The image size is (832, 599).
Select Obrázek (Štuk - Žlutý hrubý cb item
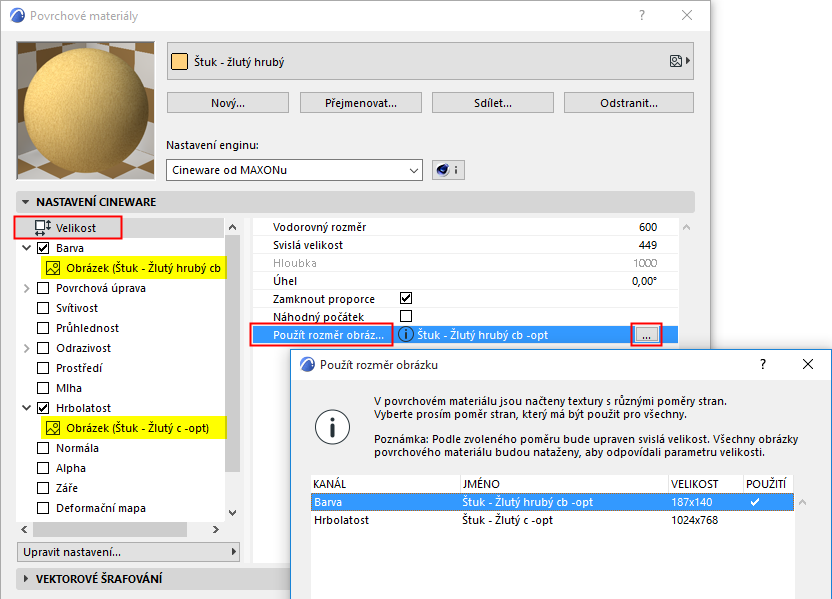pos(133,268)
